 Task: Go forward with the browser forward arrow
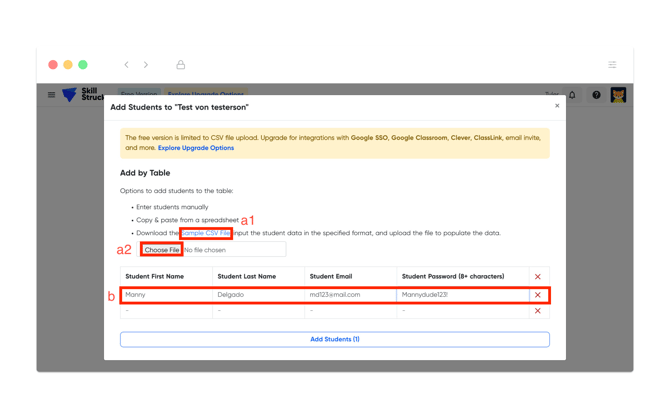coord(146,65)
